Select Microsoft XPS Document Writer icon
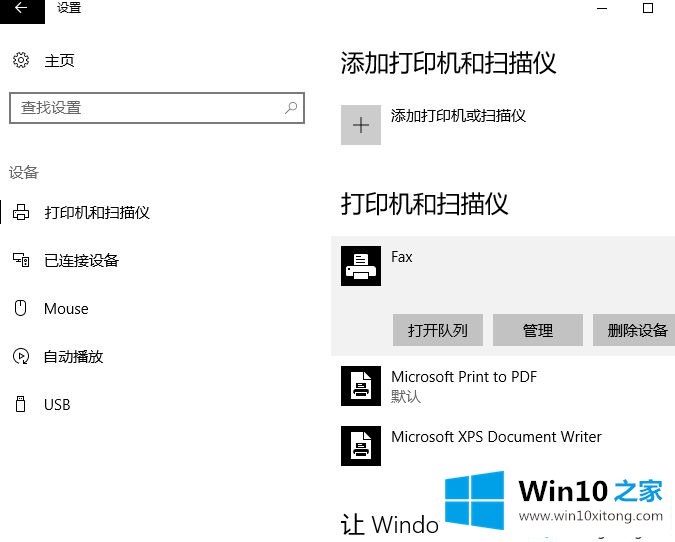 click(x=361, y=446)
